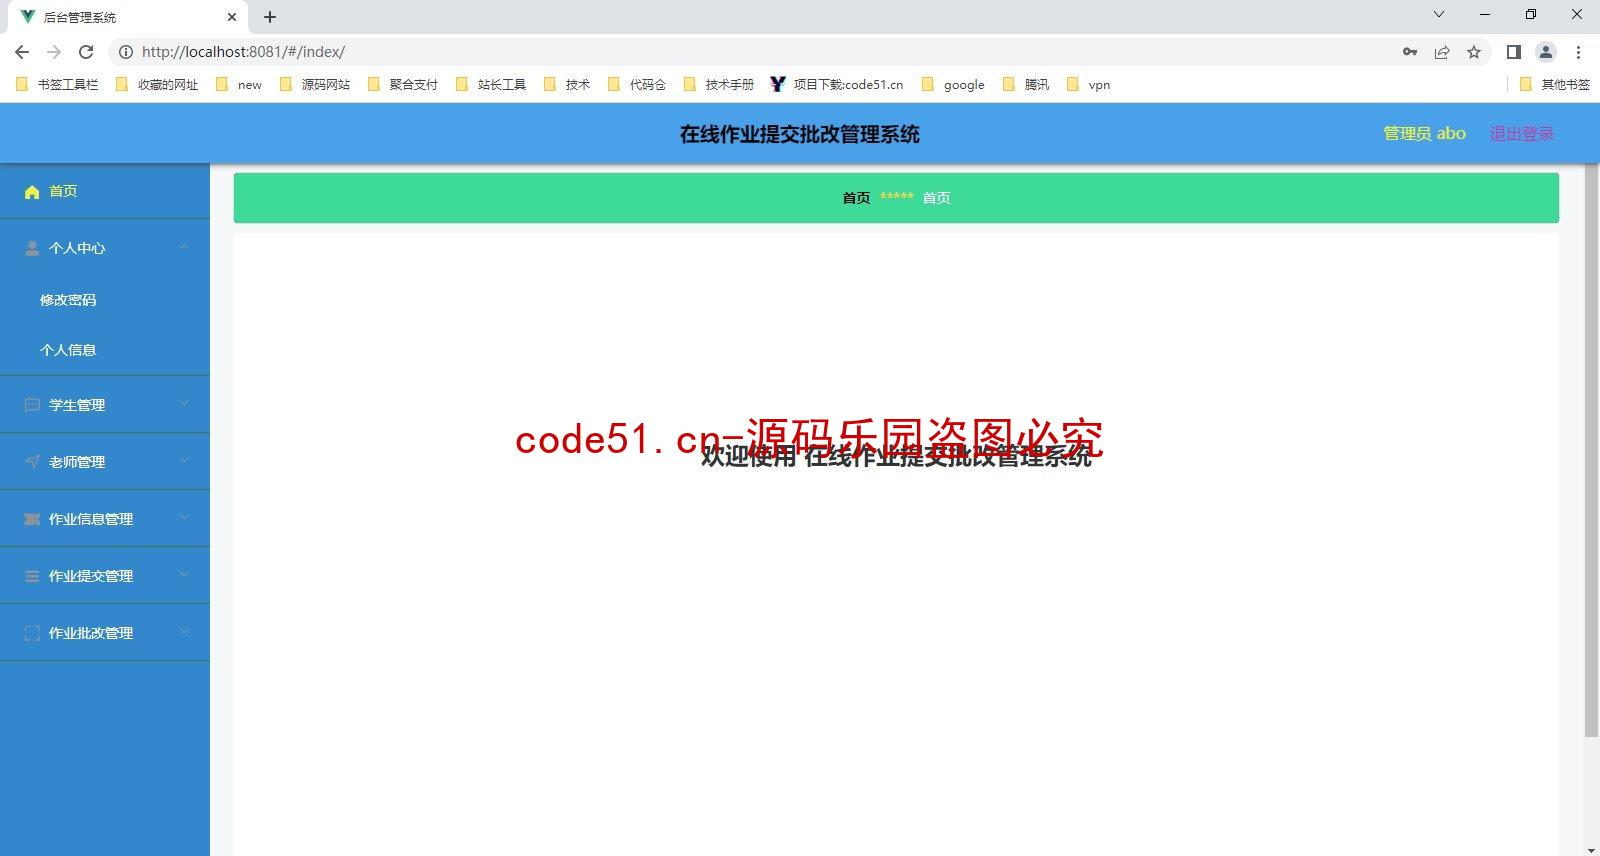Open the 书签工具栏 bookmark folder
1600x856 pixels.
[x=57, y=85]
